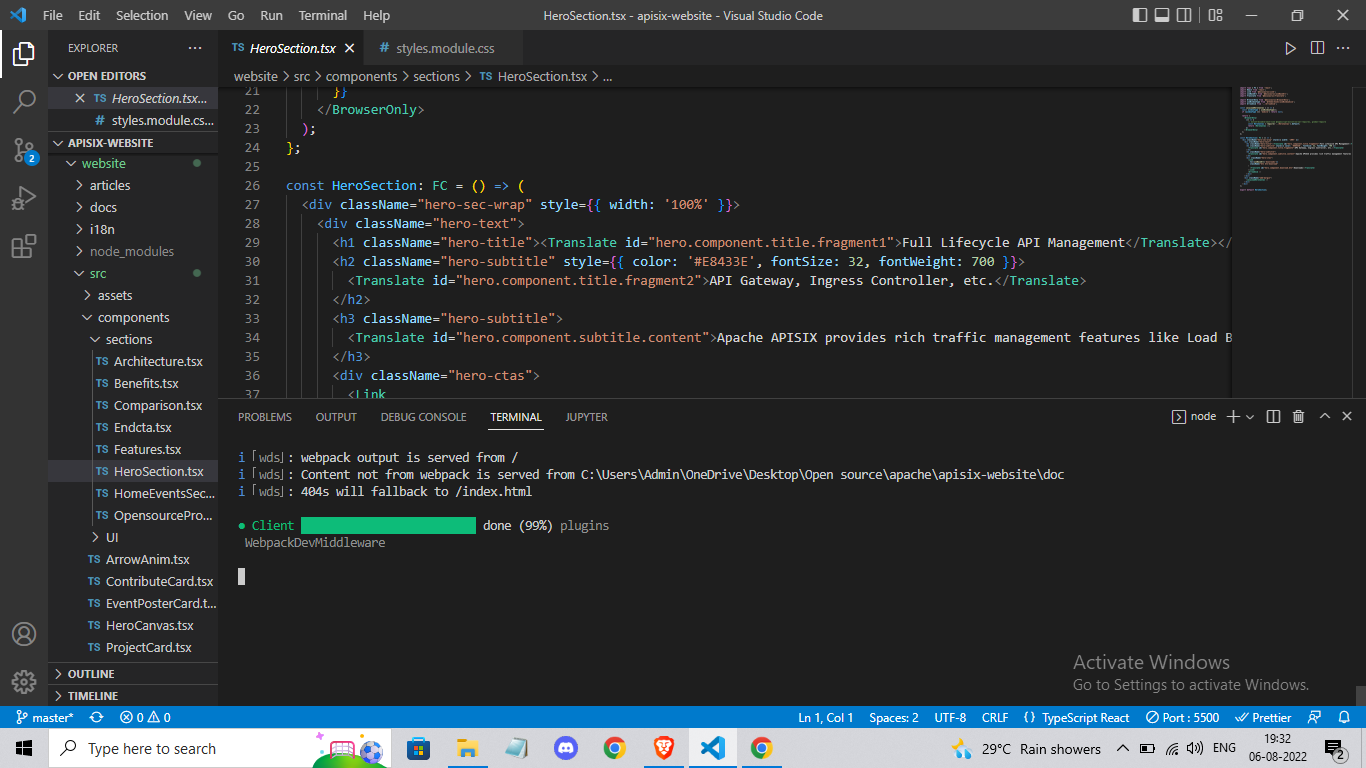Split the terminal panel
Image resolution: width=1366 pixels, height=768 pixels.
pos(1273,417)
